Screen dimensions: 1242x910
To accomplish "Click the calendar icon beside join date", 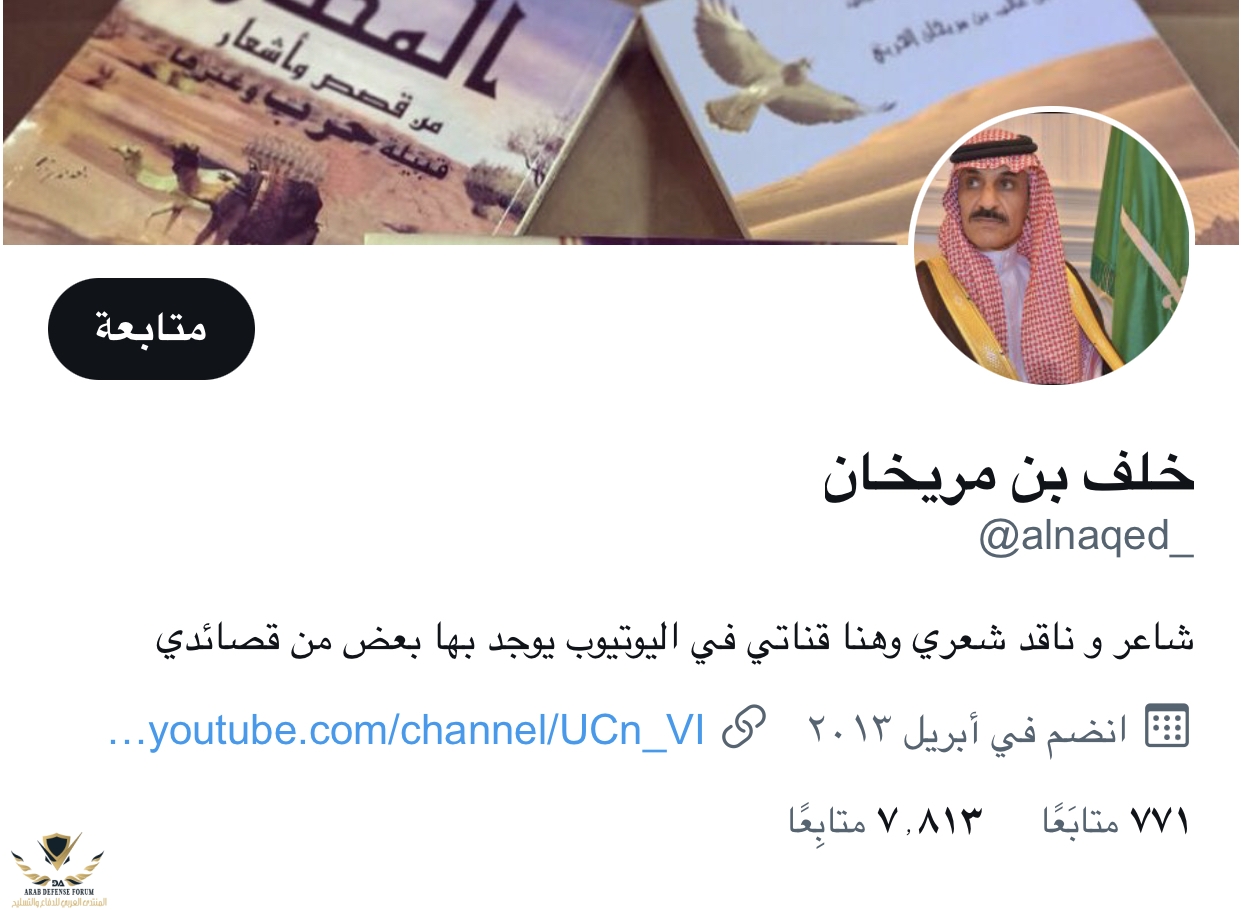I will [1167, 726].
